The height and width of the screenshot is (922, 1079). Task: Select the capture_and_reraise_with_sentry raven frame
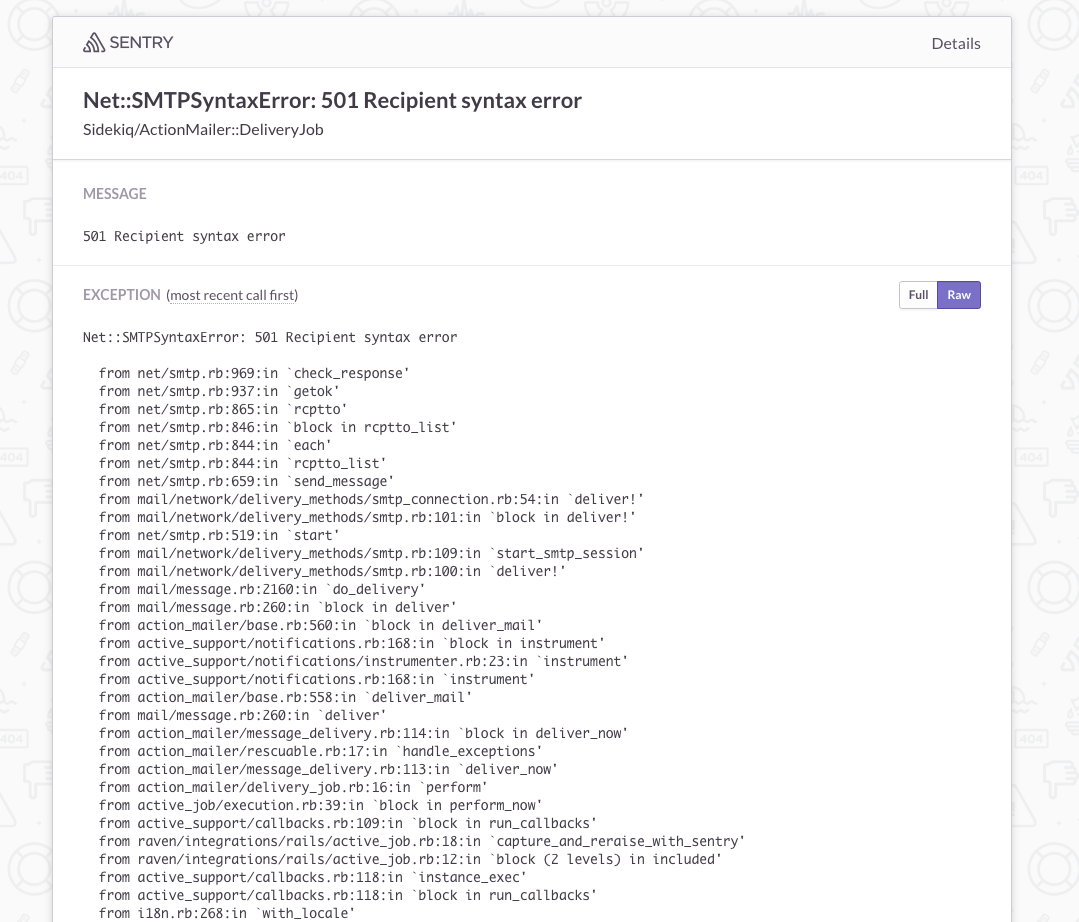click(x=420, y=841)
